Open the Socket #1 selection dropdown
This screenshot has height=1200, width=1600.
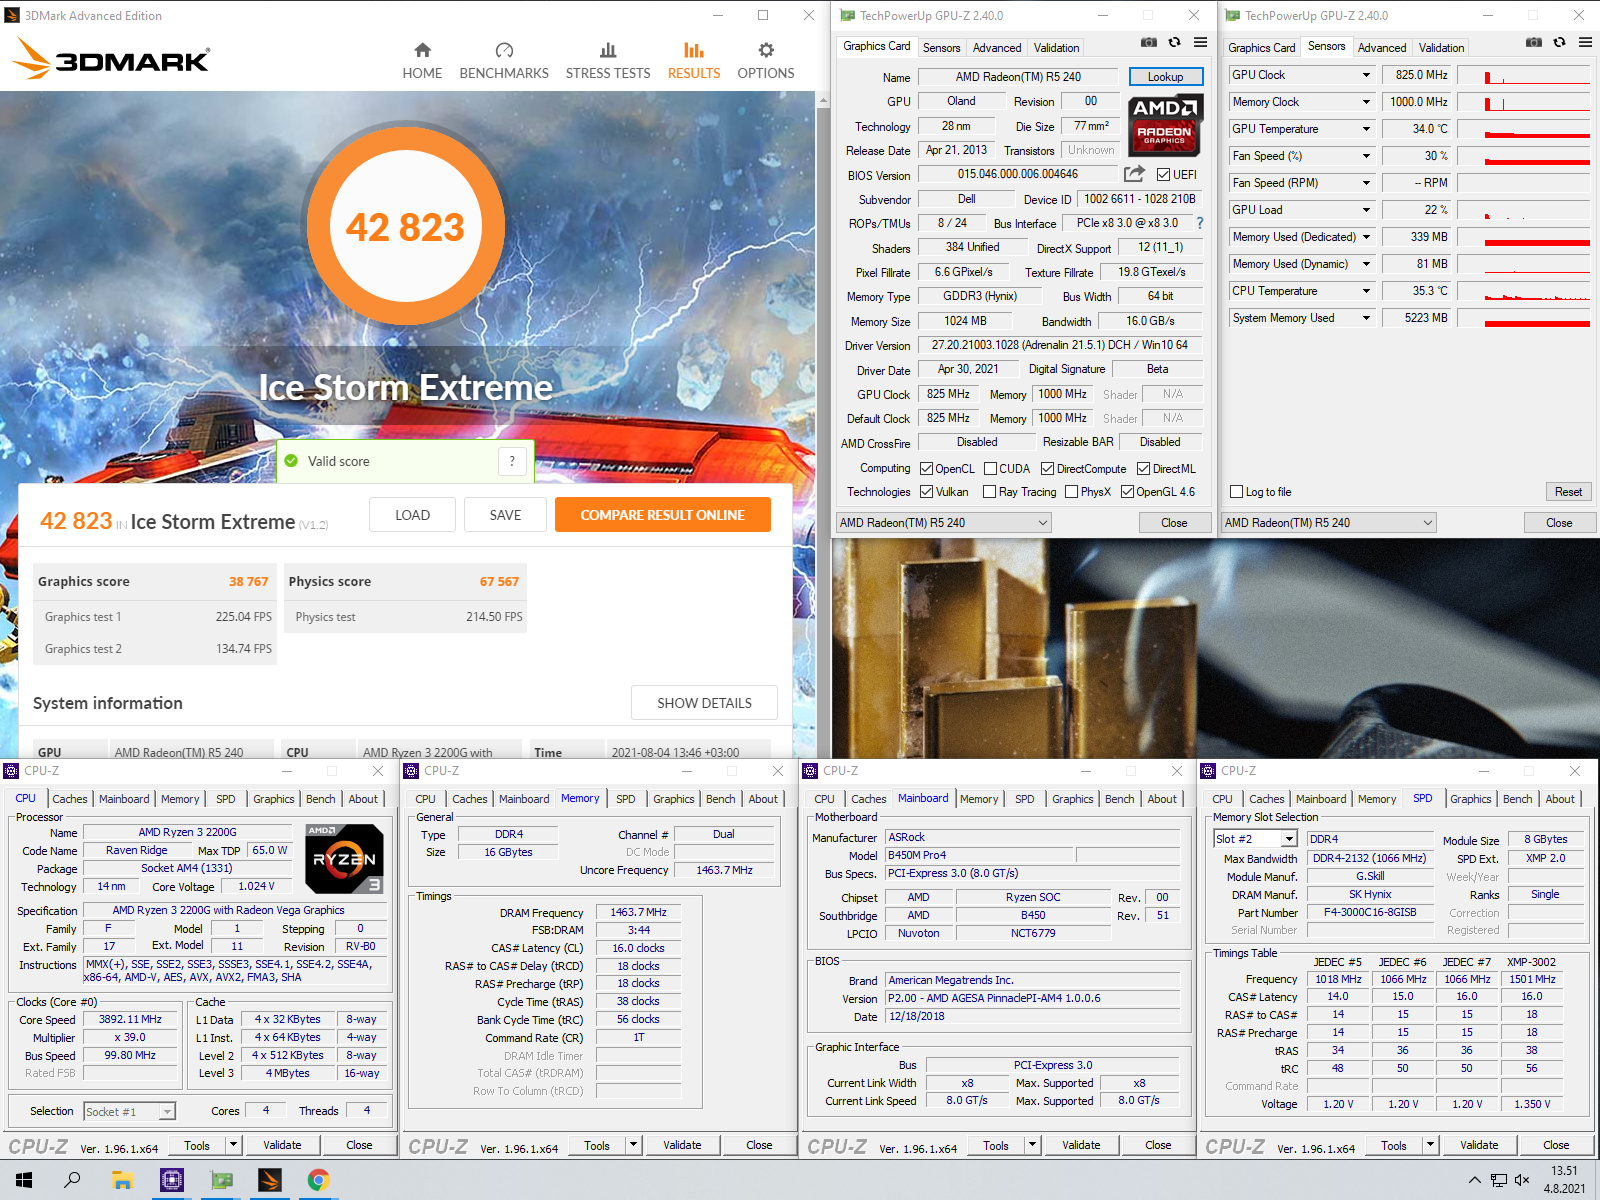click(x=167, y=1111)
